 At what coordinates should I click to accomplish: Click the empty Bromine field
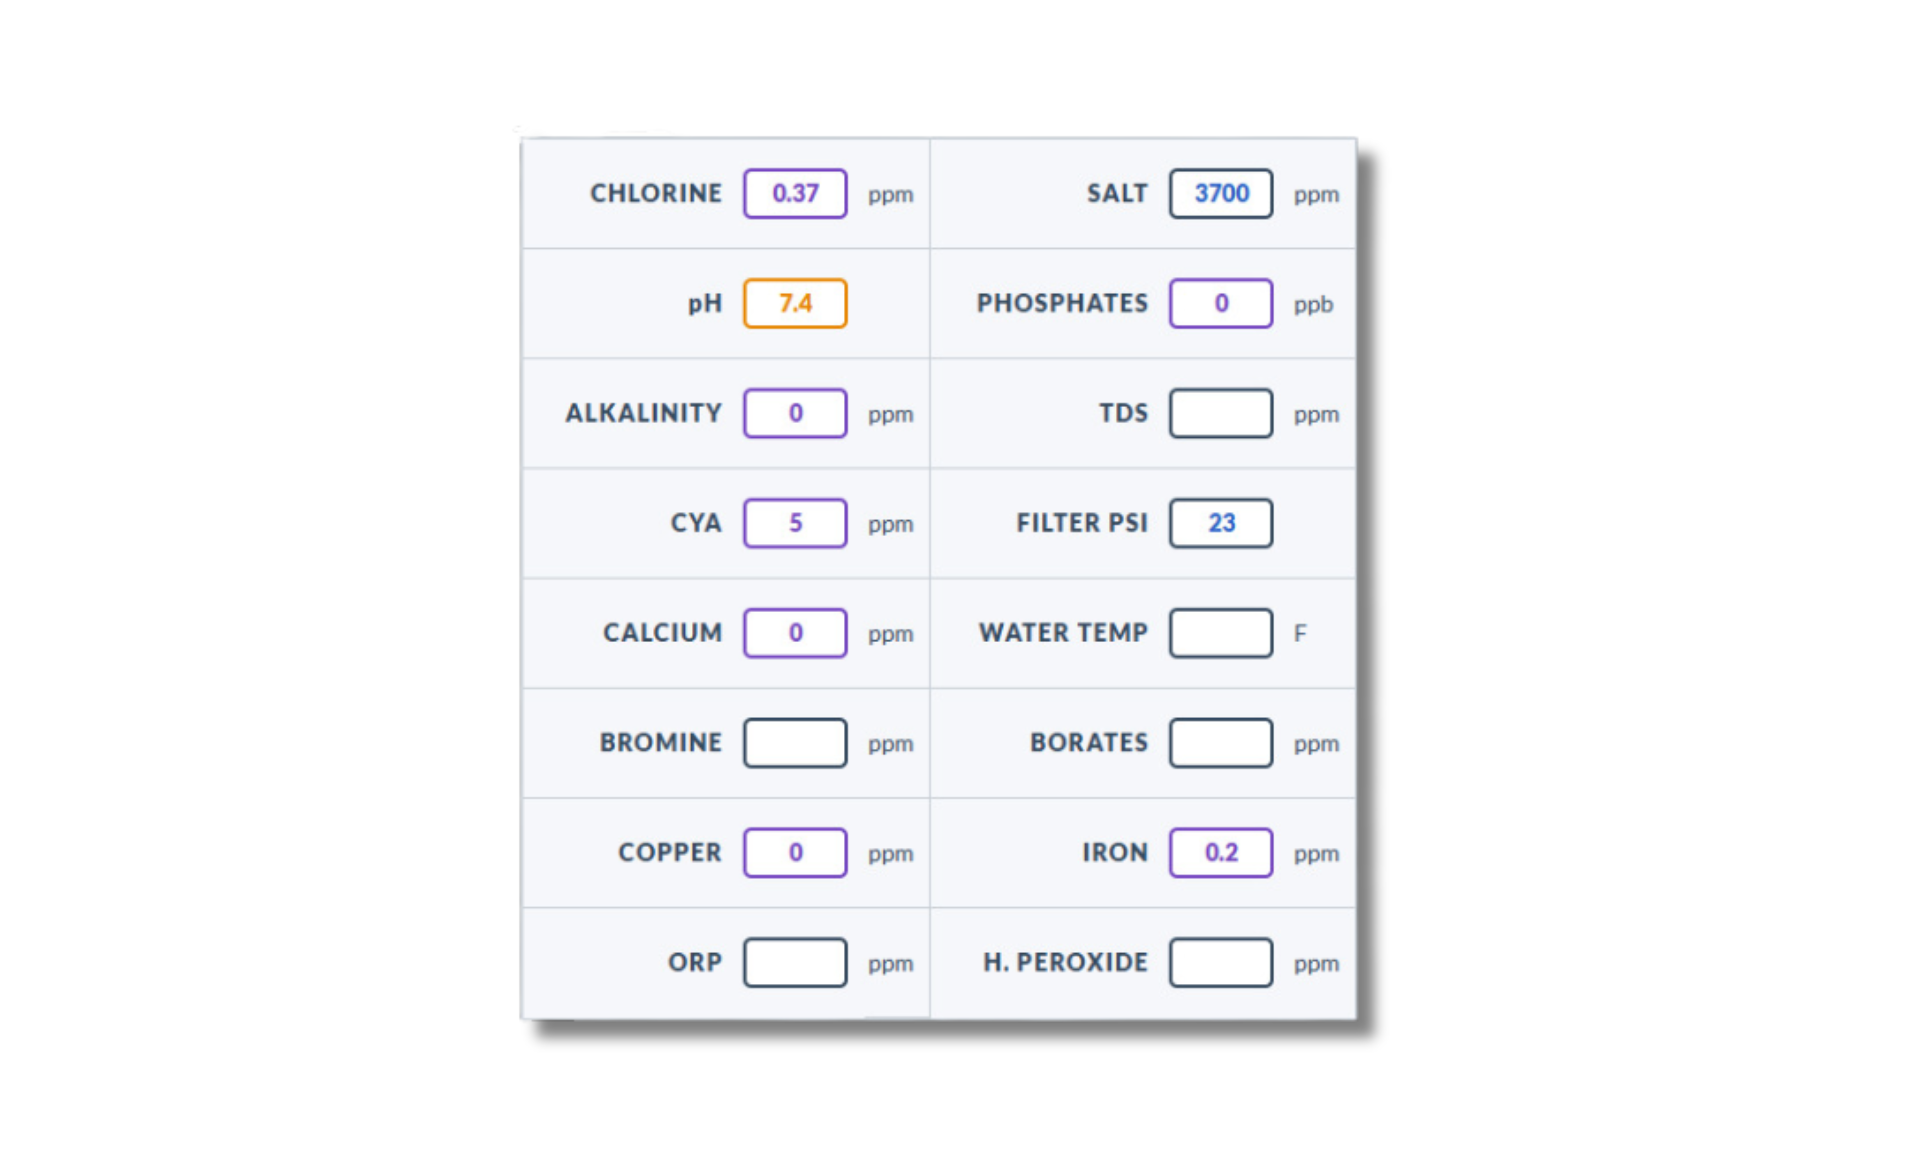[x=794, y=743]
